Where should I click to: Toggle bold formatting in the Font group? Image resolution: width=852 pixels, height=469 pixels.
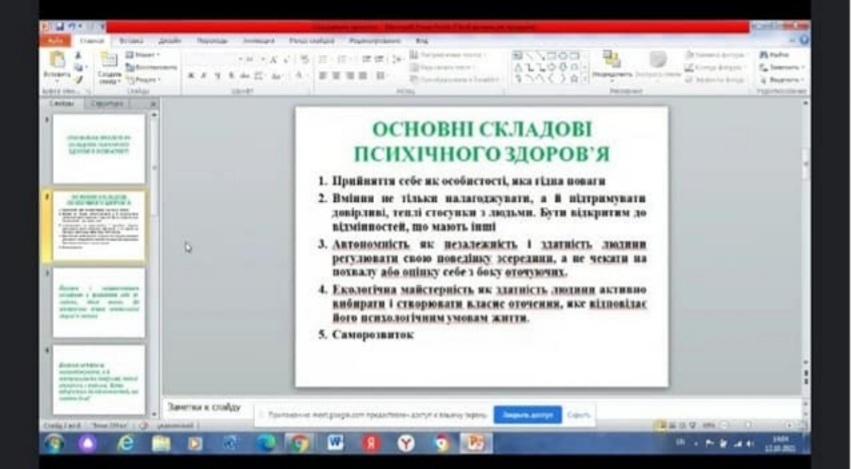[x=190, y=76]
